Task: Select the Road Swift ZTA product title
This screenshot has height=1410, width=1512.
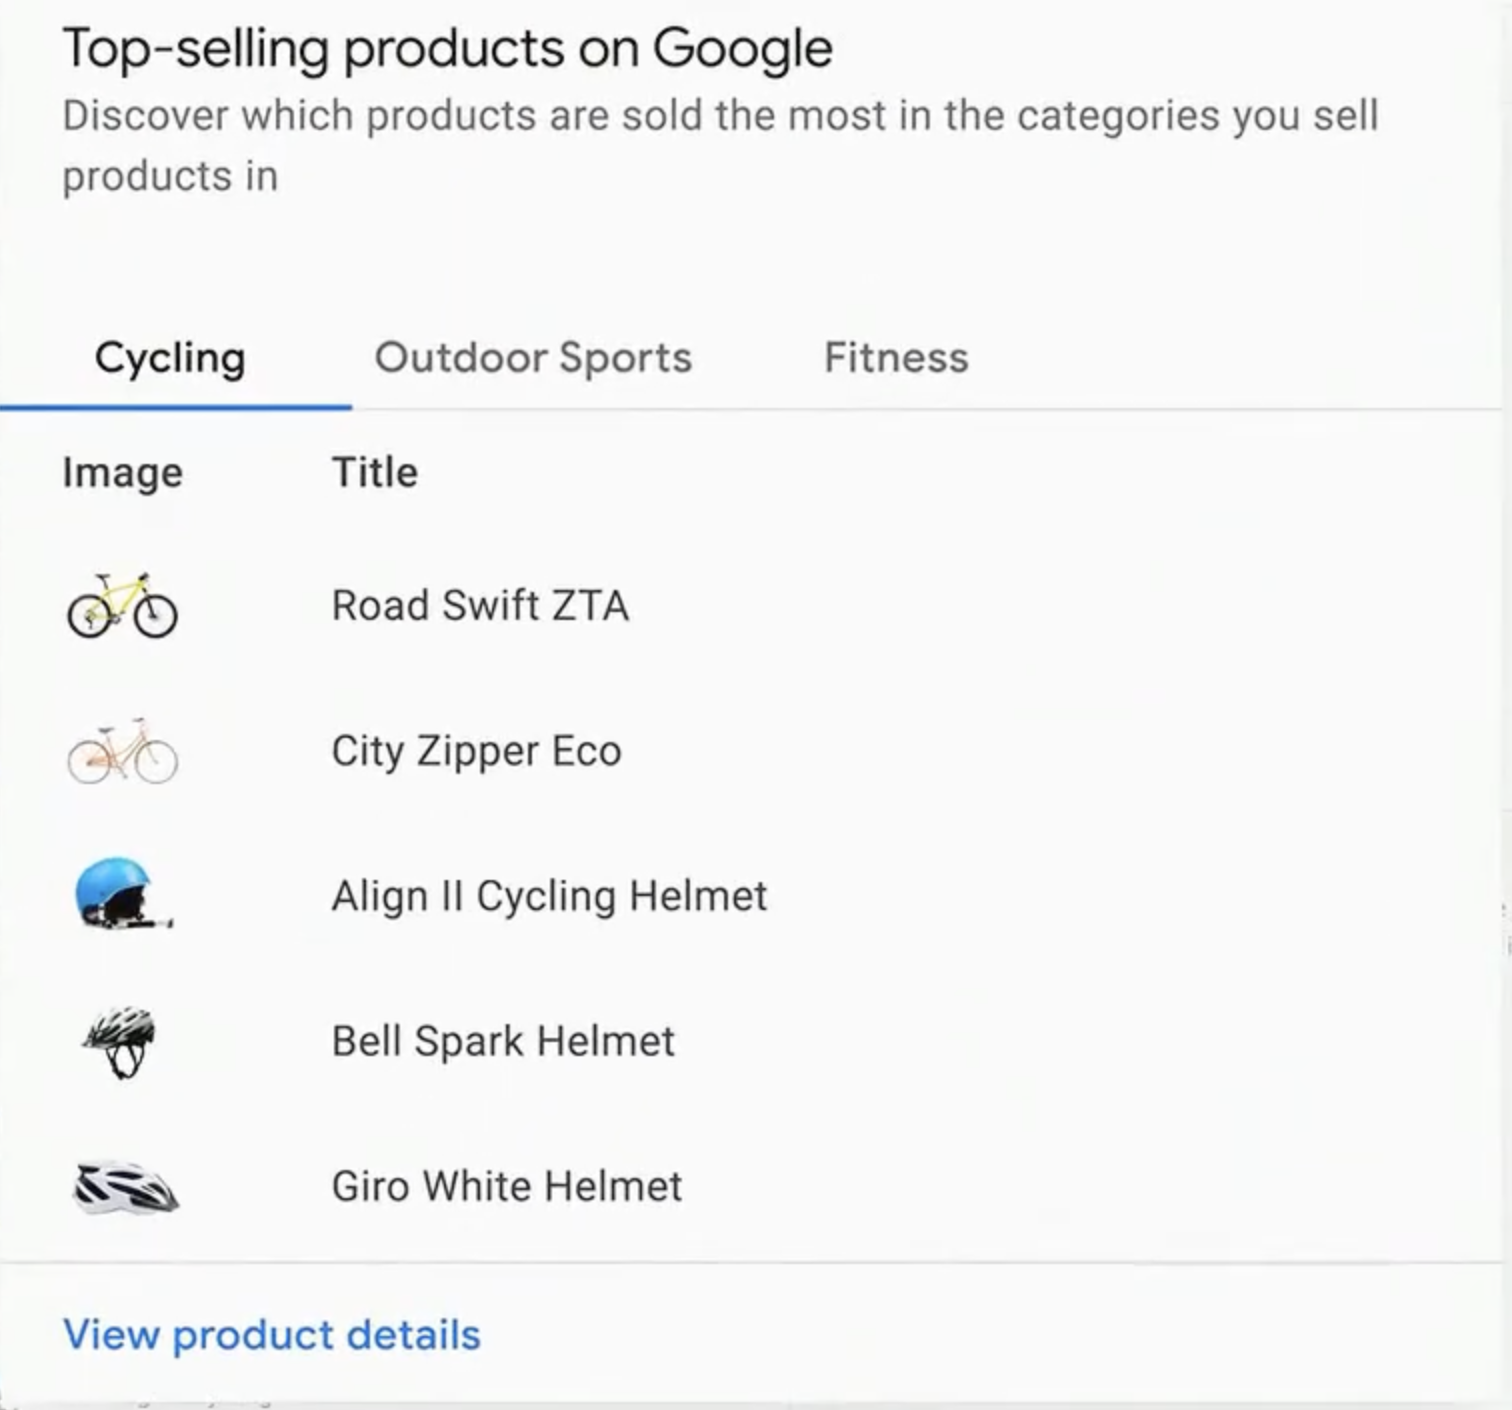Action: pyautogui.click(x=481, y=605)
